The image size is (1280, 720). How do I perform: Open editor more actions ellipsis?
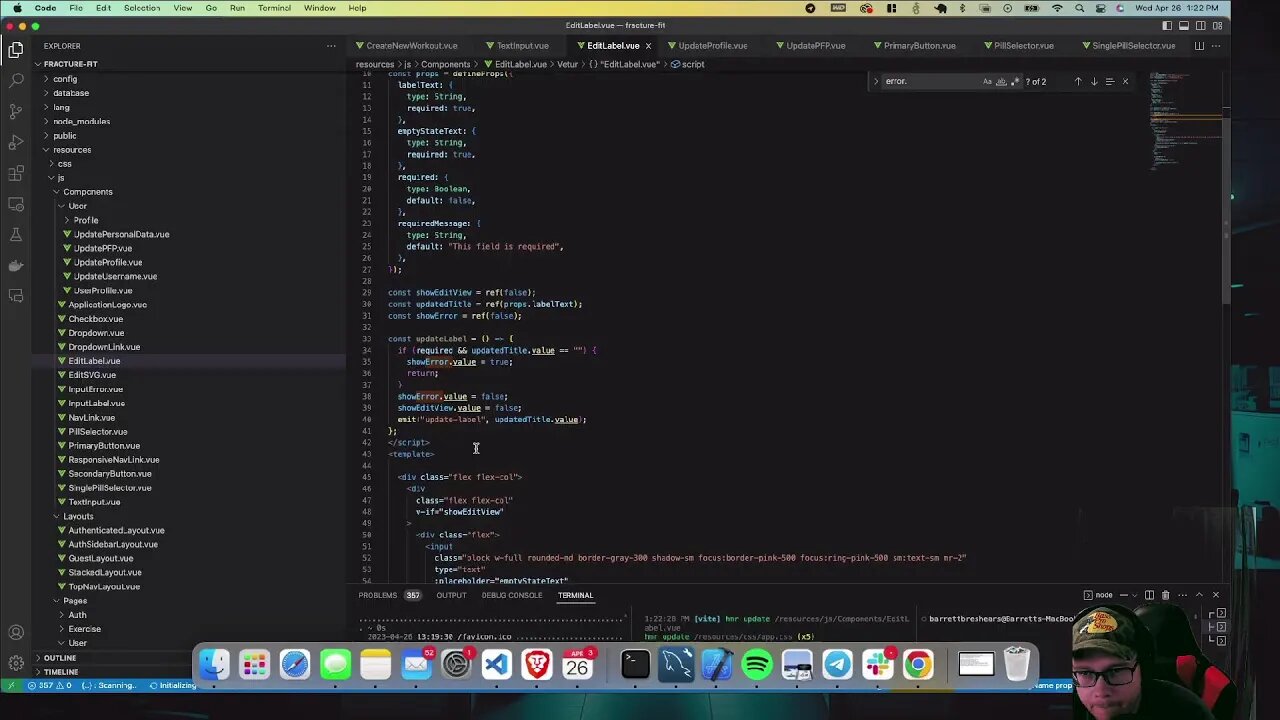tap(1215, 46)
